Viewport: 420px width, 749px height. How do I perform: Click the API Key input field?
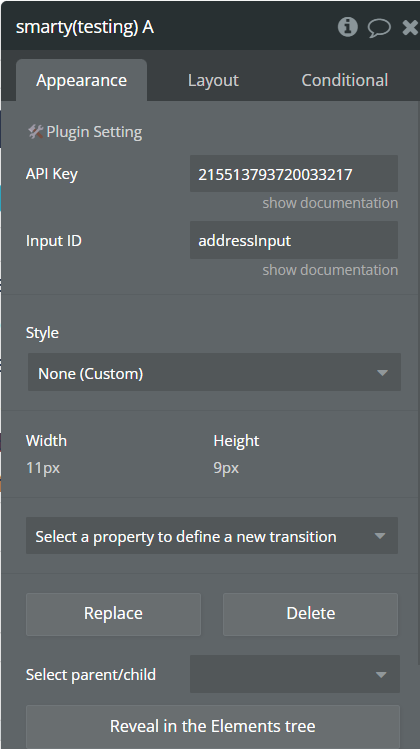coord(294,174)
